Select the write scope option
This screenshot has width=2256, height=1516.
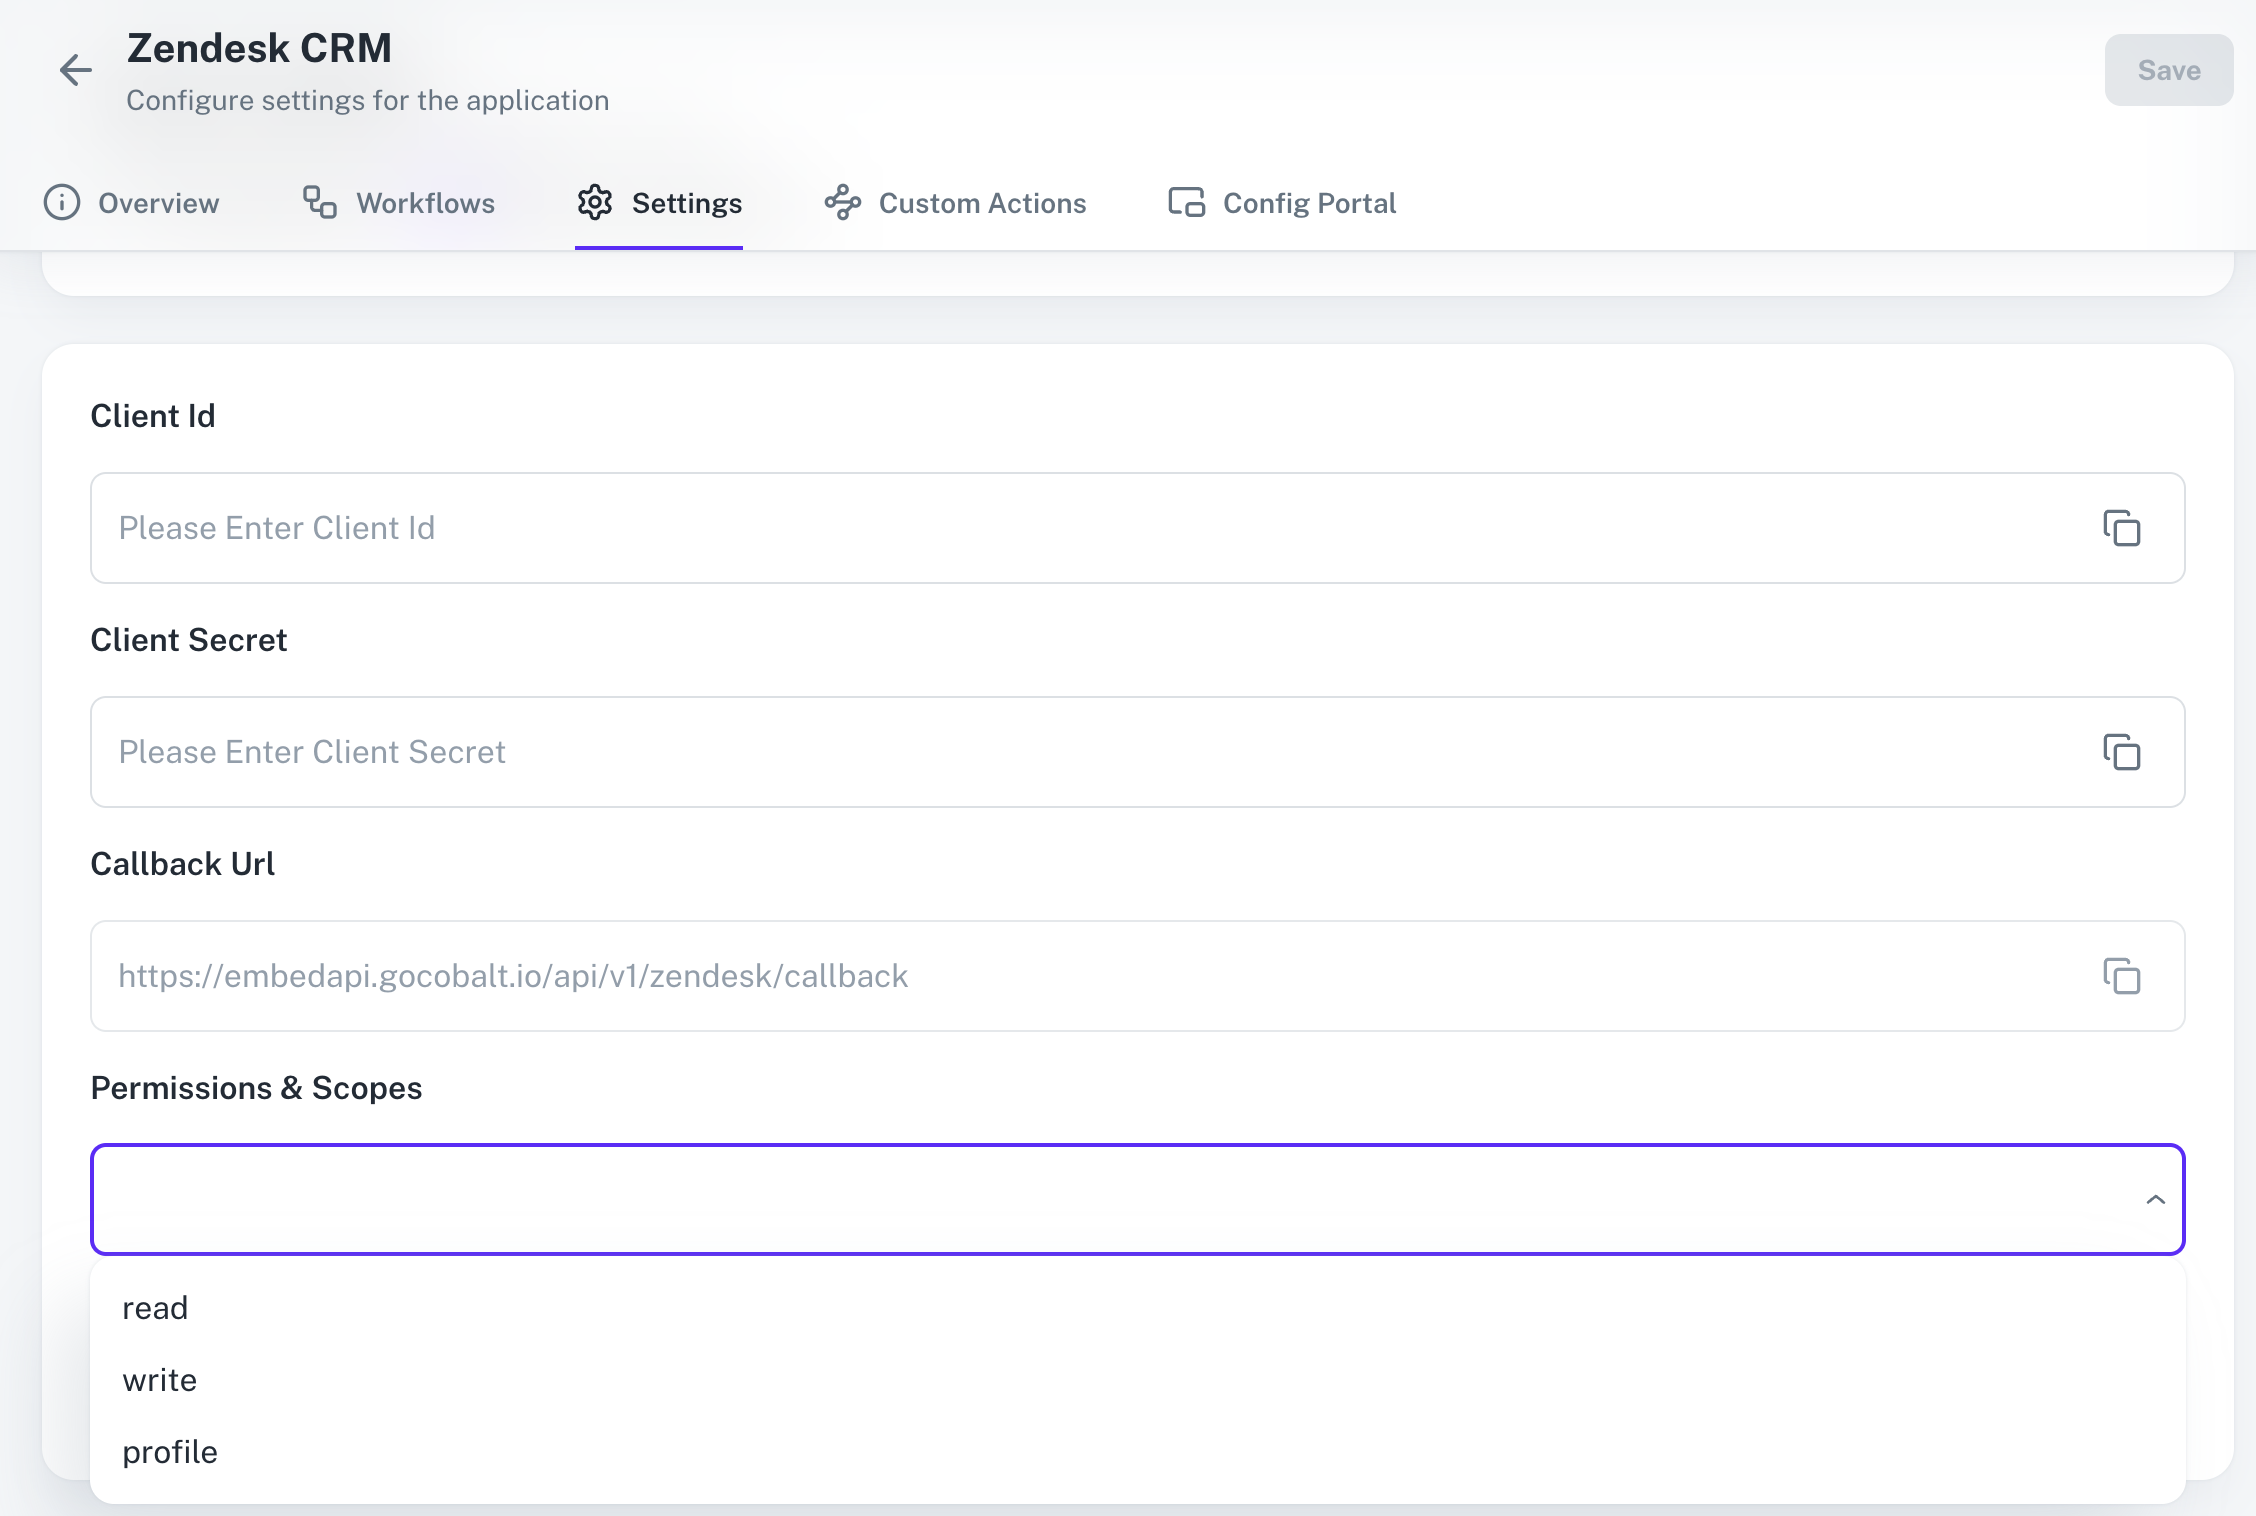click(160, 1380)
